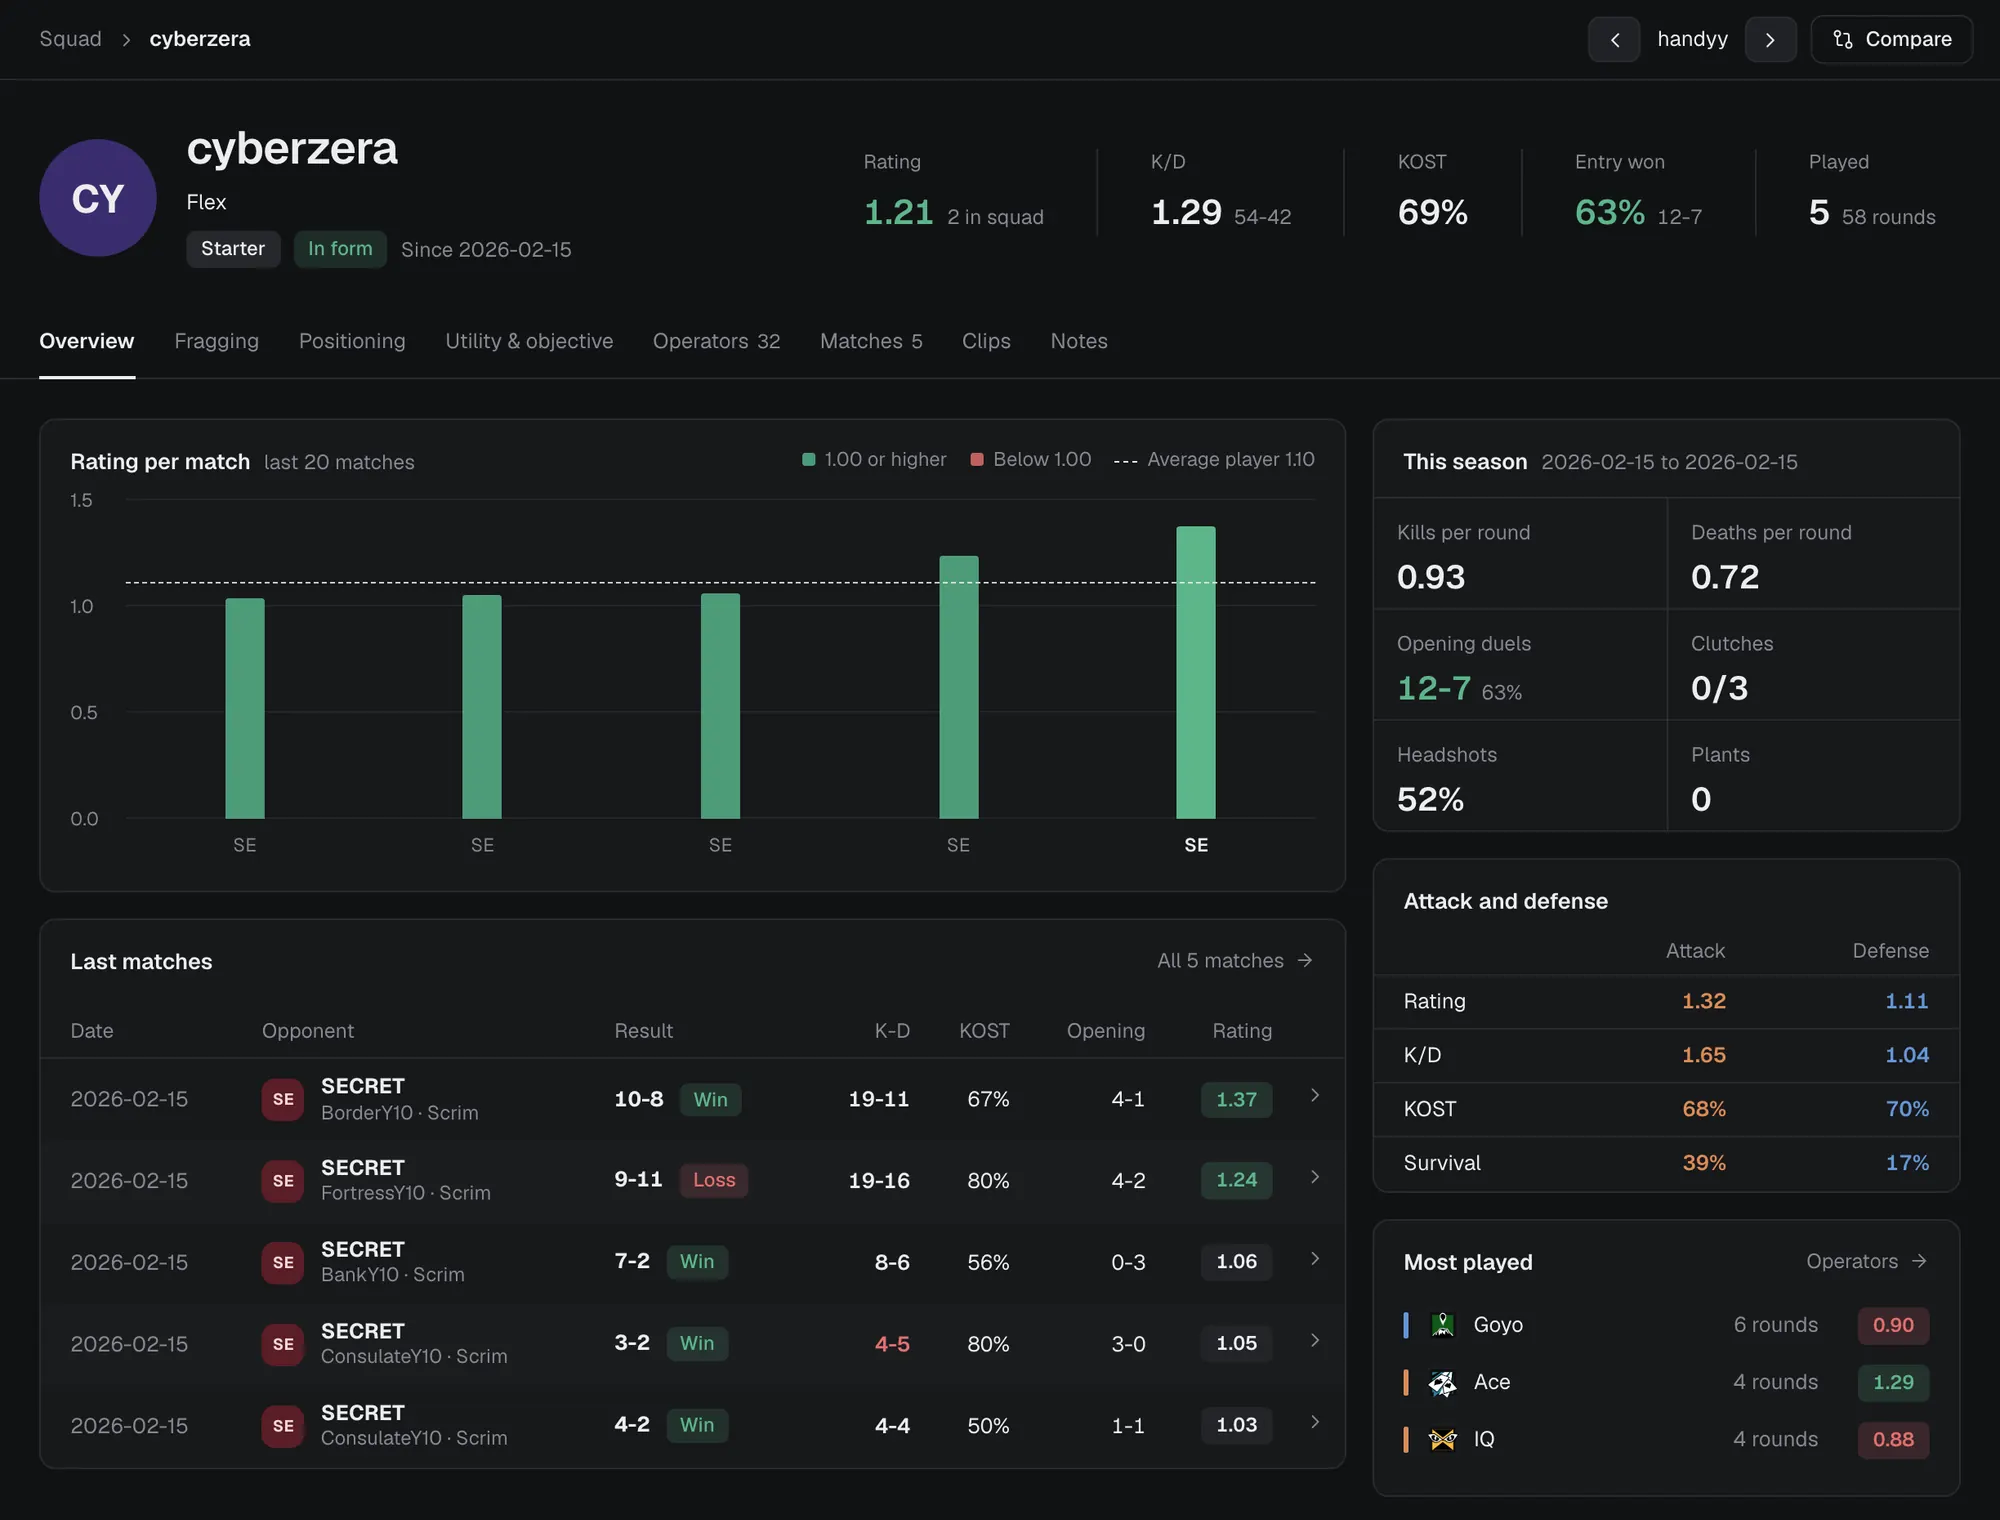Expand the FortressY10 match row chevron
Image resolution: width=2000 pixels, height=1520 pixels.
pyautogui.click(x=1315, y=1177)
